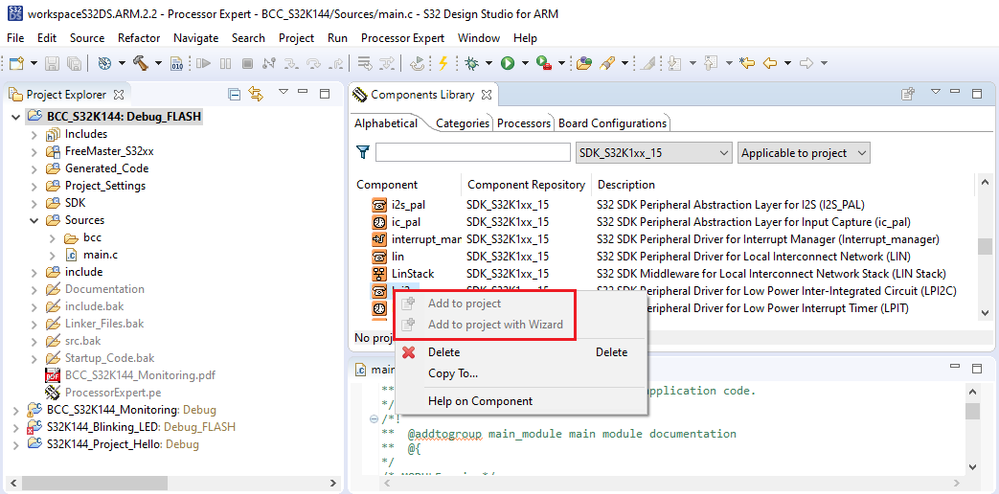Toggle Link with Editor in Project Explorer
This screenshot has width=999, height=494.
pyautogui.click(x=255, y=94)
